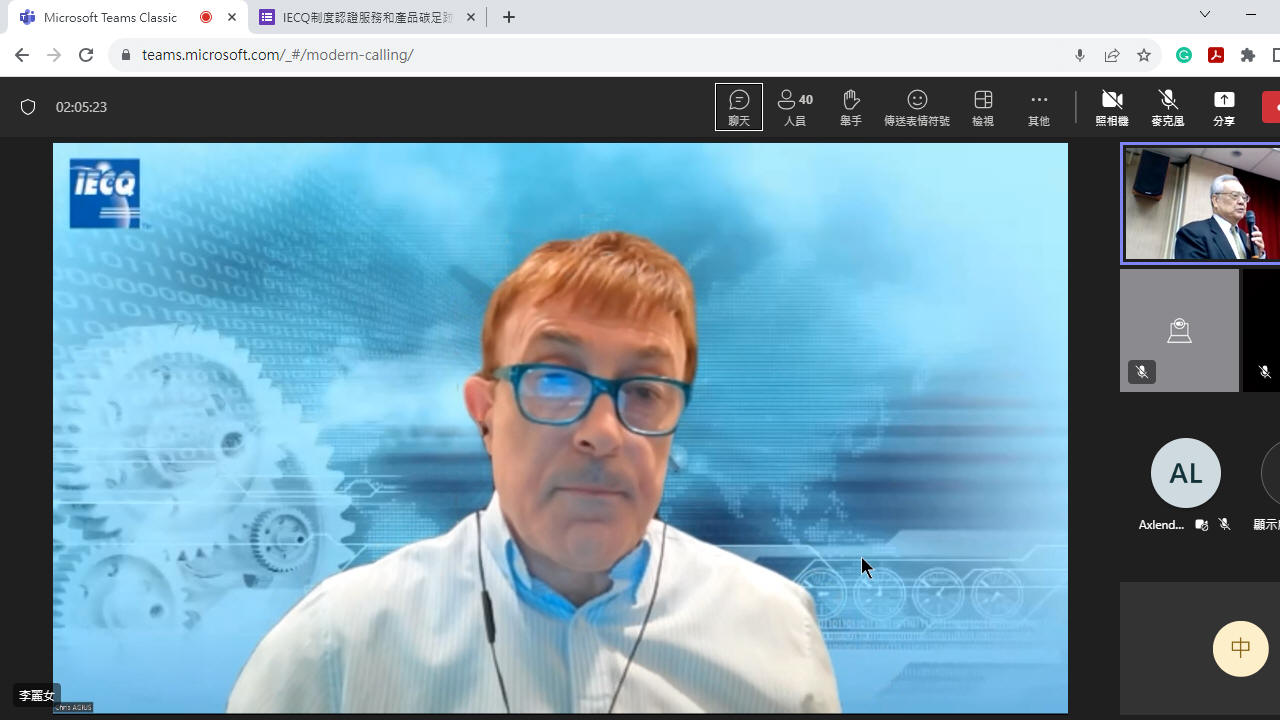
Task: Click the 02:05:23 meeting timer
Action: pyautogui.click(x=81, y=107)
